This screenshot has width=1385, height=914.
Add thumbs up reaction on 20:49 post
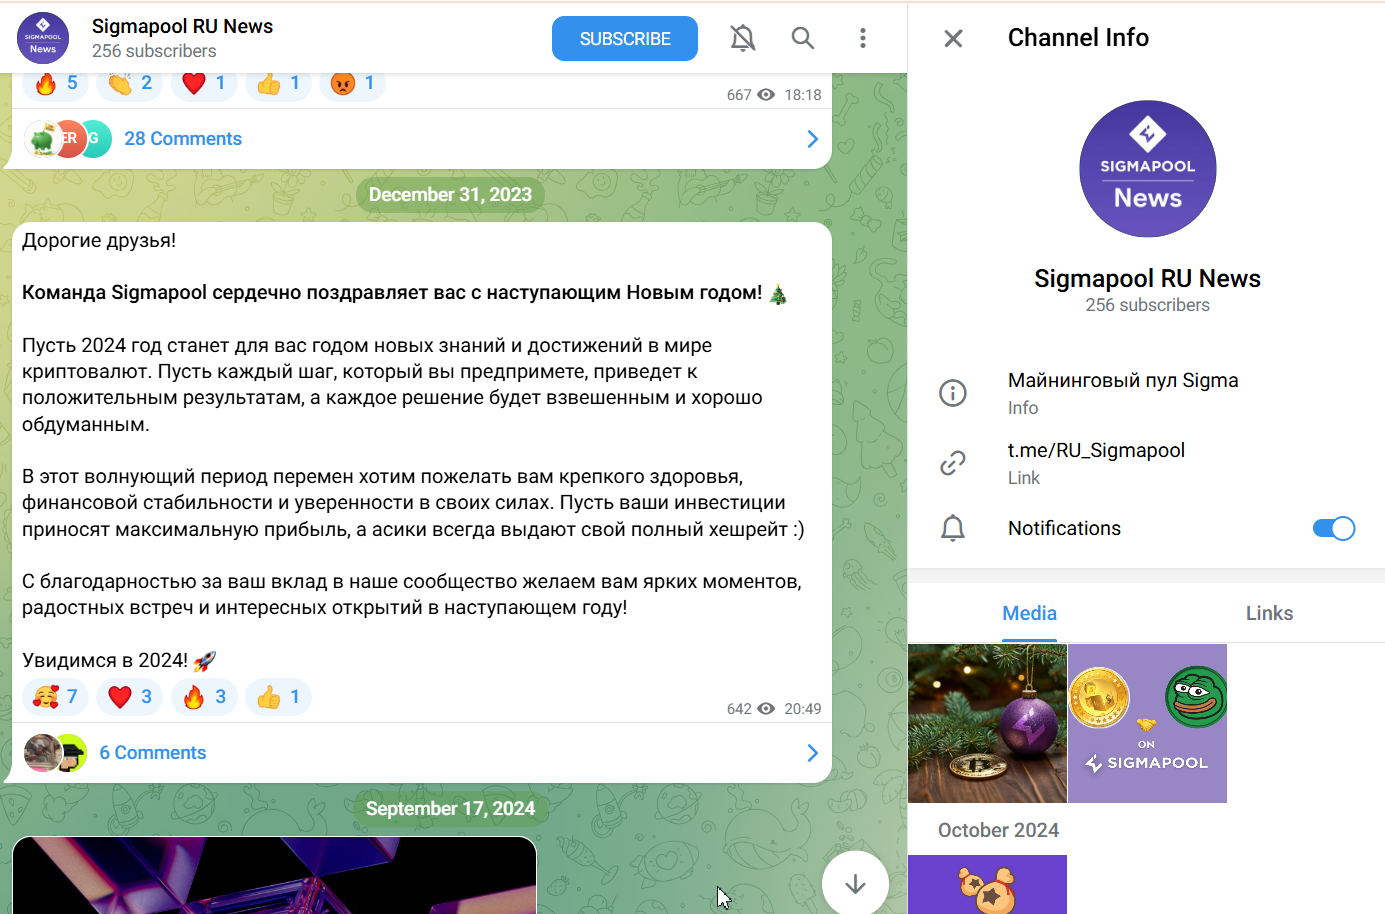coord(278,697)
